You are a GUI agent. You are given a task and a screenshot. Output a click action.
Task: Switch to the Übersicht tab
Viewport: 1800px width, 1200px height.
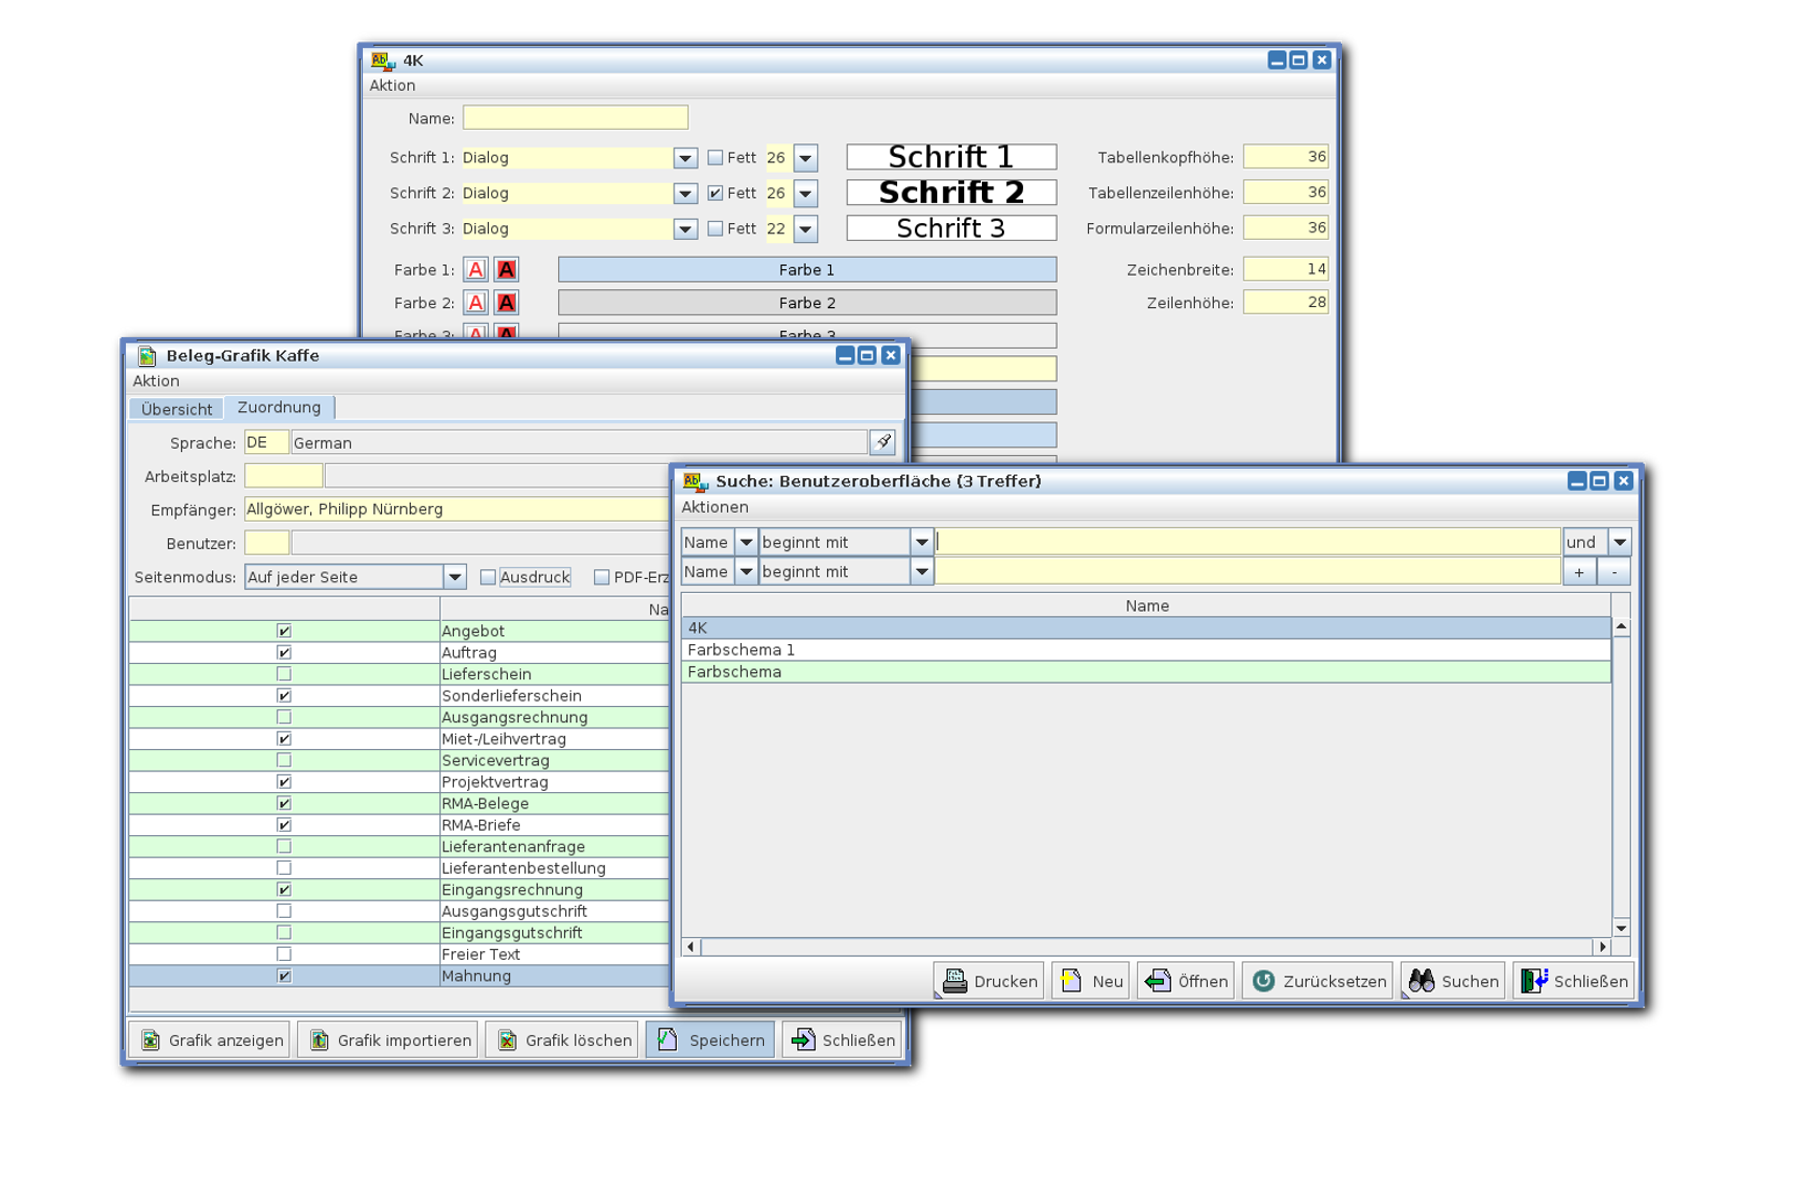pyautogui.click(x=176, y=409)
